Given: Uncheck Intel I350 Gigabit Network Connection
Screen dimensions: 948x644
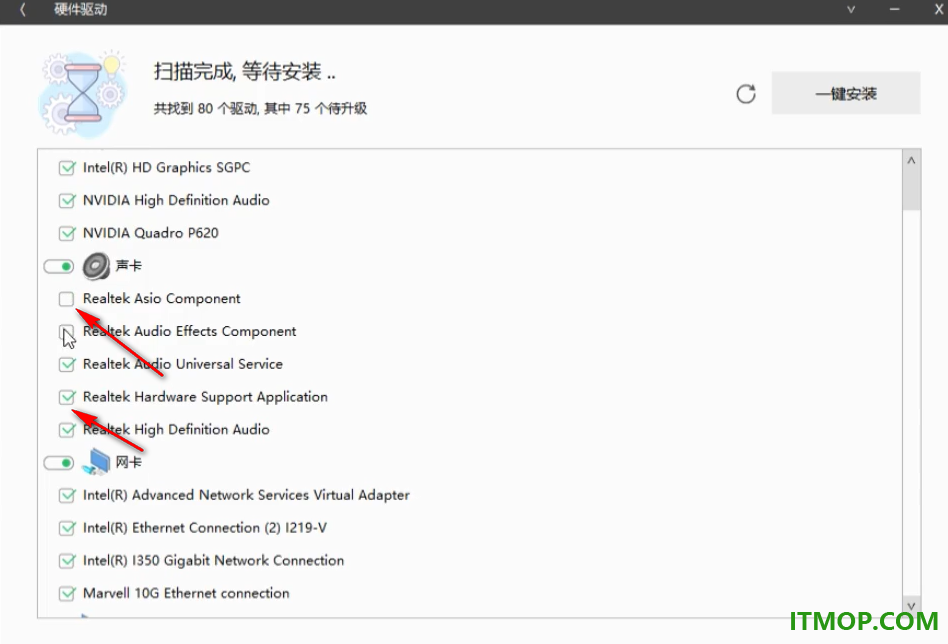Looking at the screenshot, I should click(67, 561).
